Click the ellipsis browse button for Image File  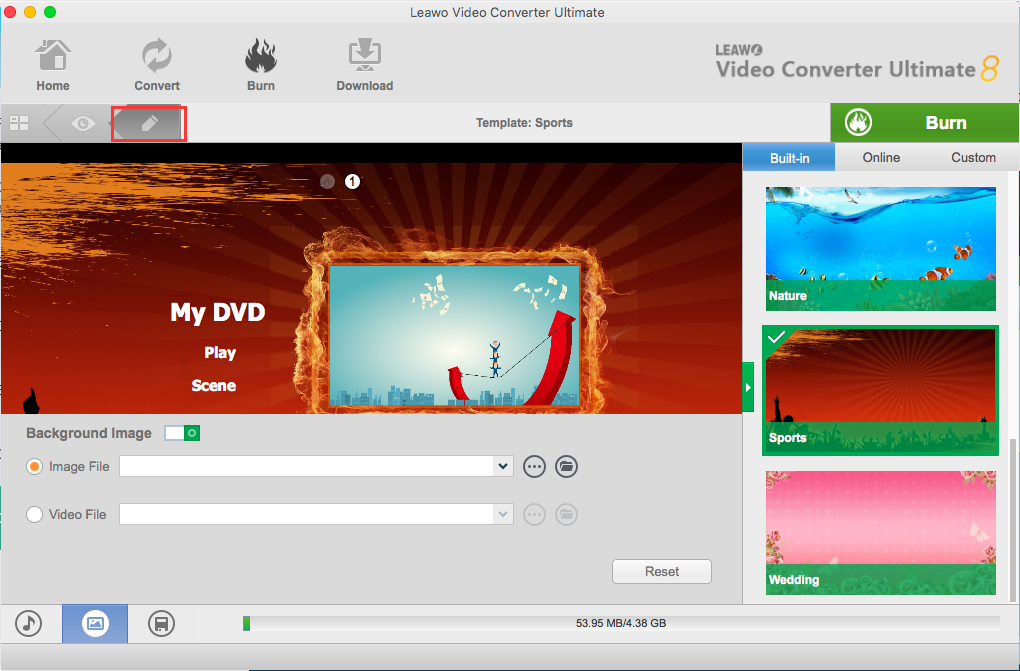(534, 467)
